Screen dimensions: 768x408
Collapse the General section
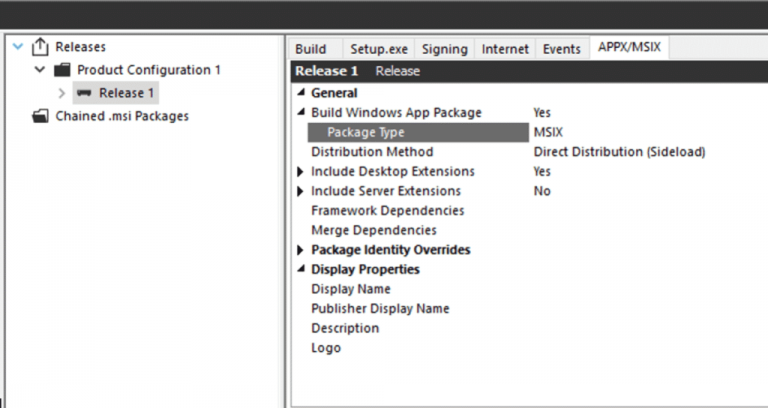click(x=301, y=93)
